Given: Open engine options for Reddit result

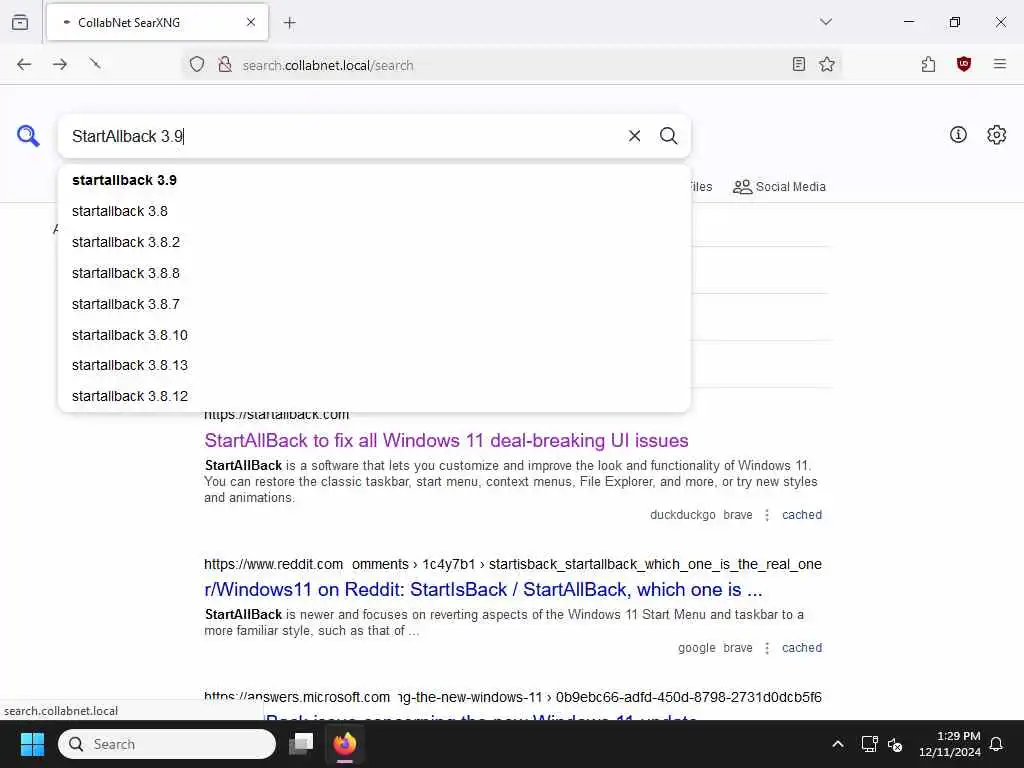Looking at the screenshot, I should coord(767,648).
